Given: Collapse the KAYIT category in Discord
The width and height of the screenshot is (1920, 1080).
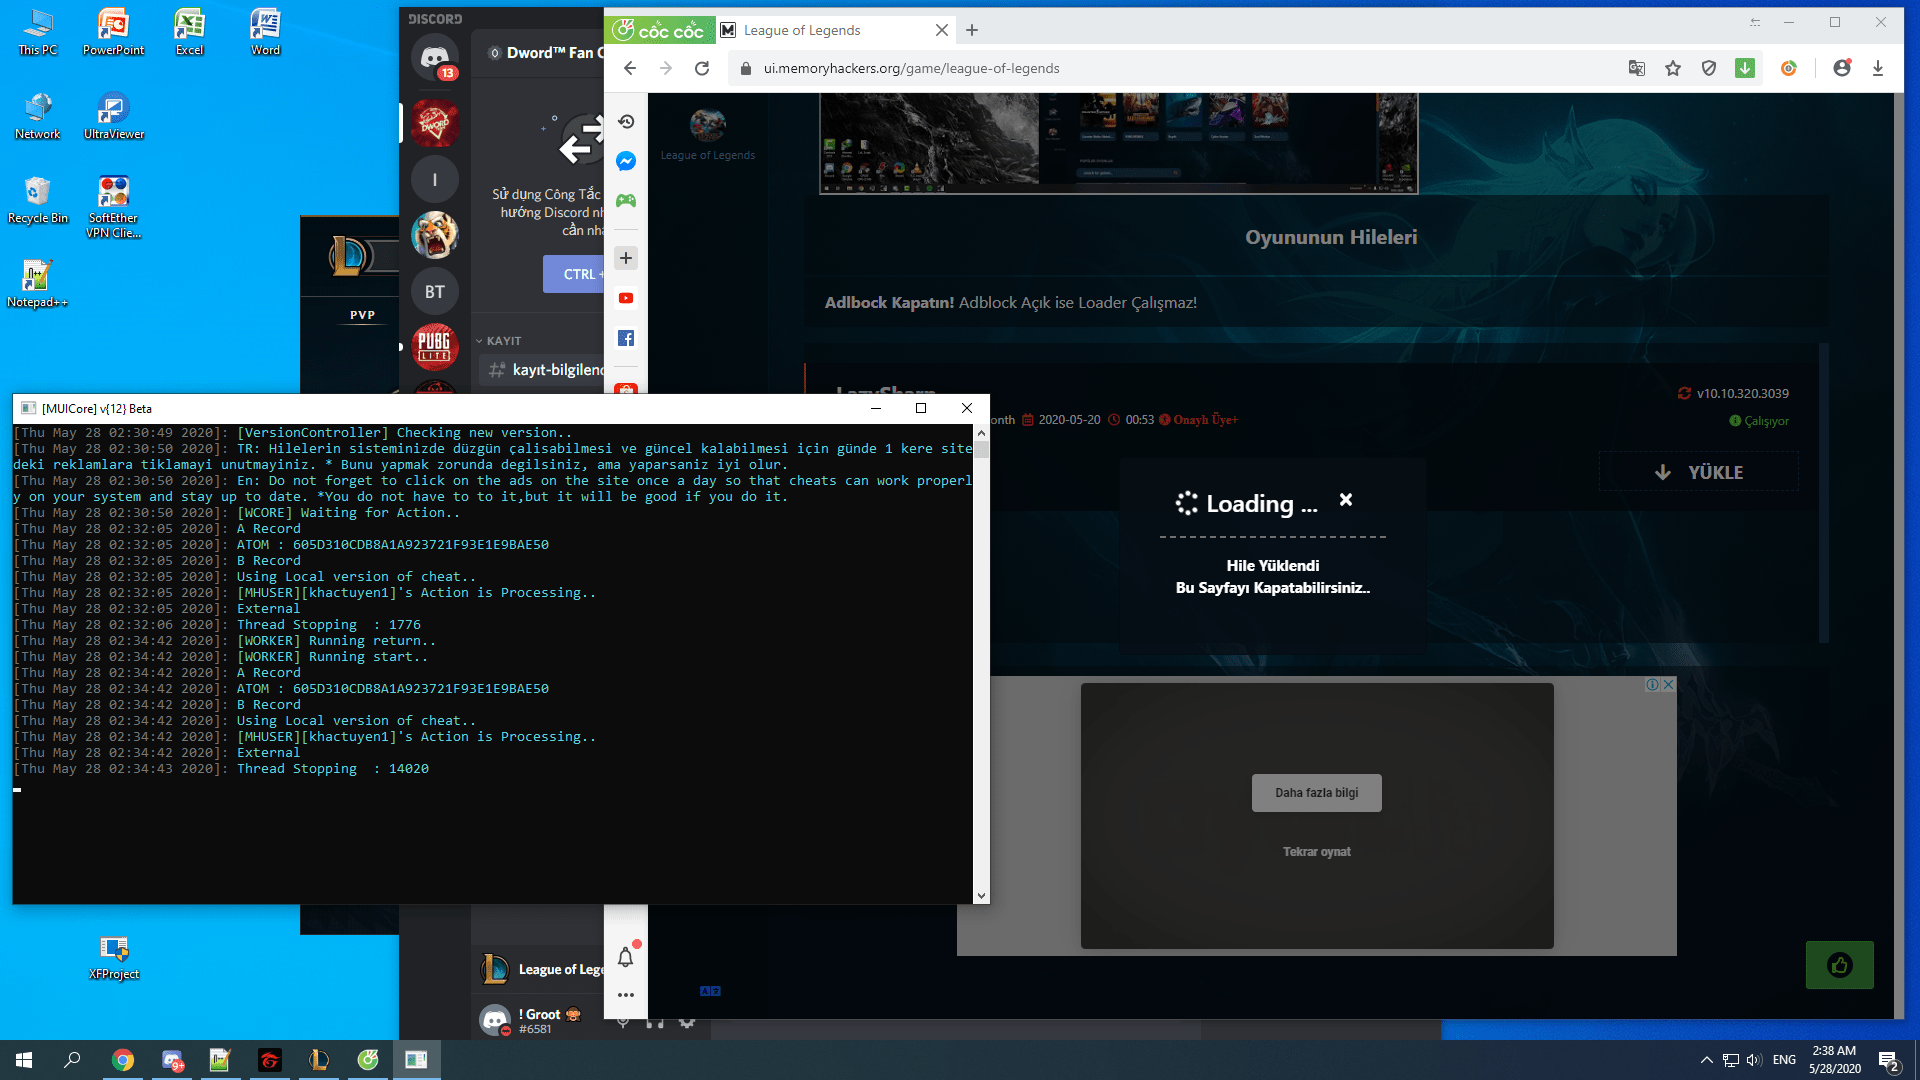Looking at the screenshot, I should (499, 341).
